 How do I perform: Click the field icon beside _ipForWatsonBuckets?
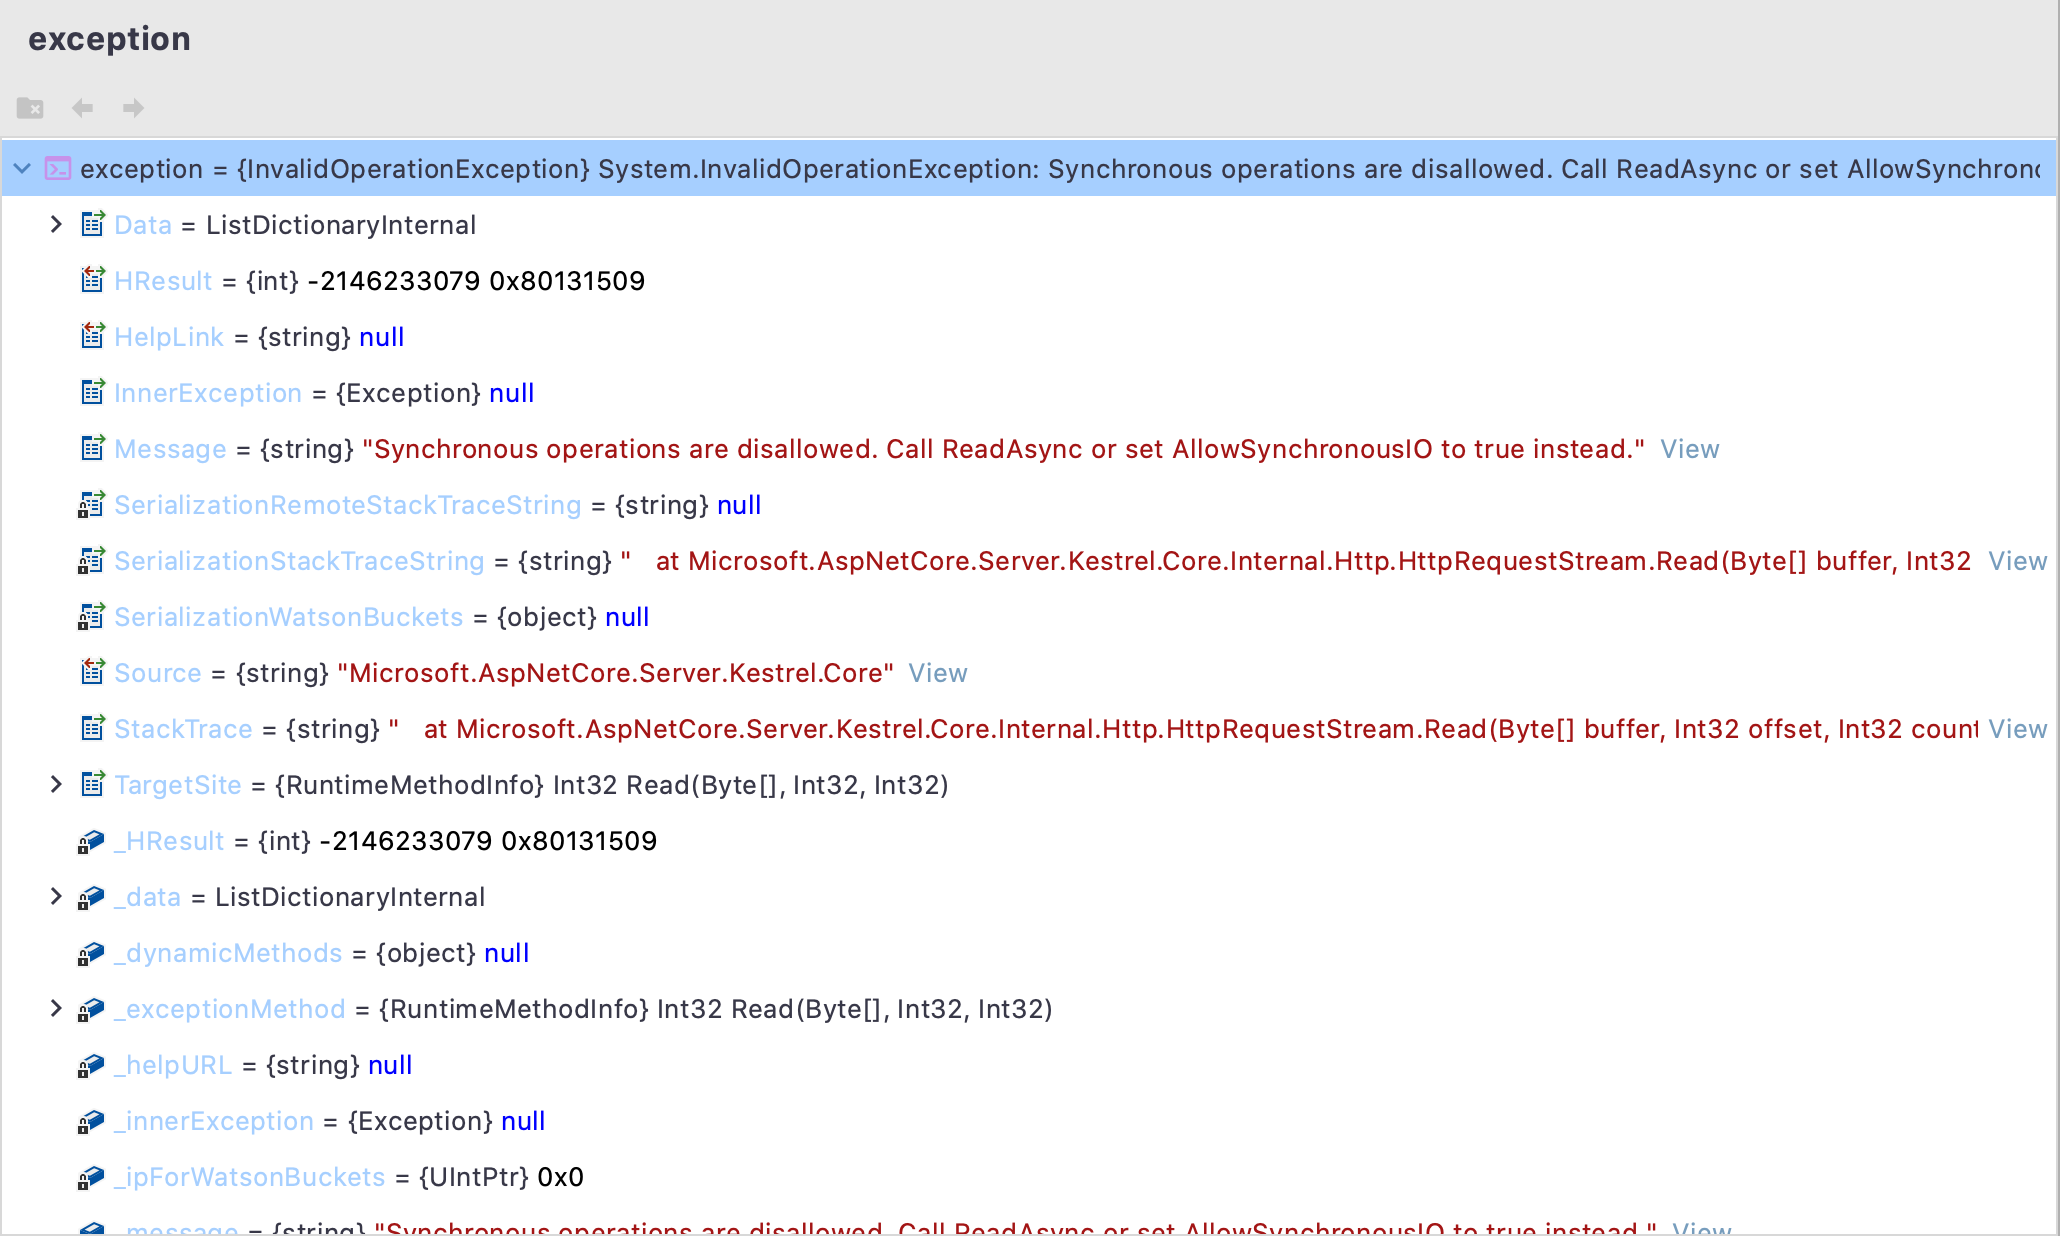point(90,1177)
